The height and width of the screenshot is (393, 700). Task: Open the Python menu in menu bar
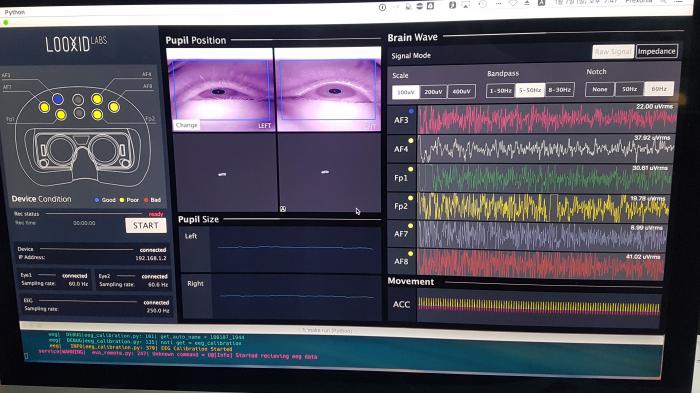pyautogui.click(x=15, y=12)
